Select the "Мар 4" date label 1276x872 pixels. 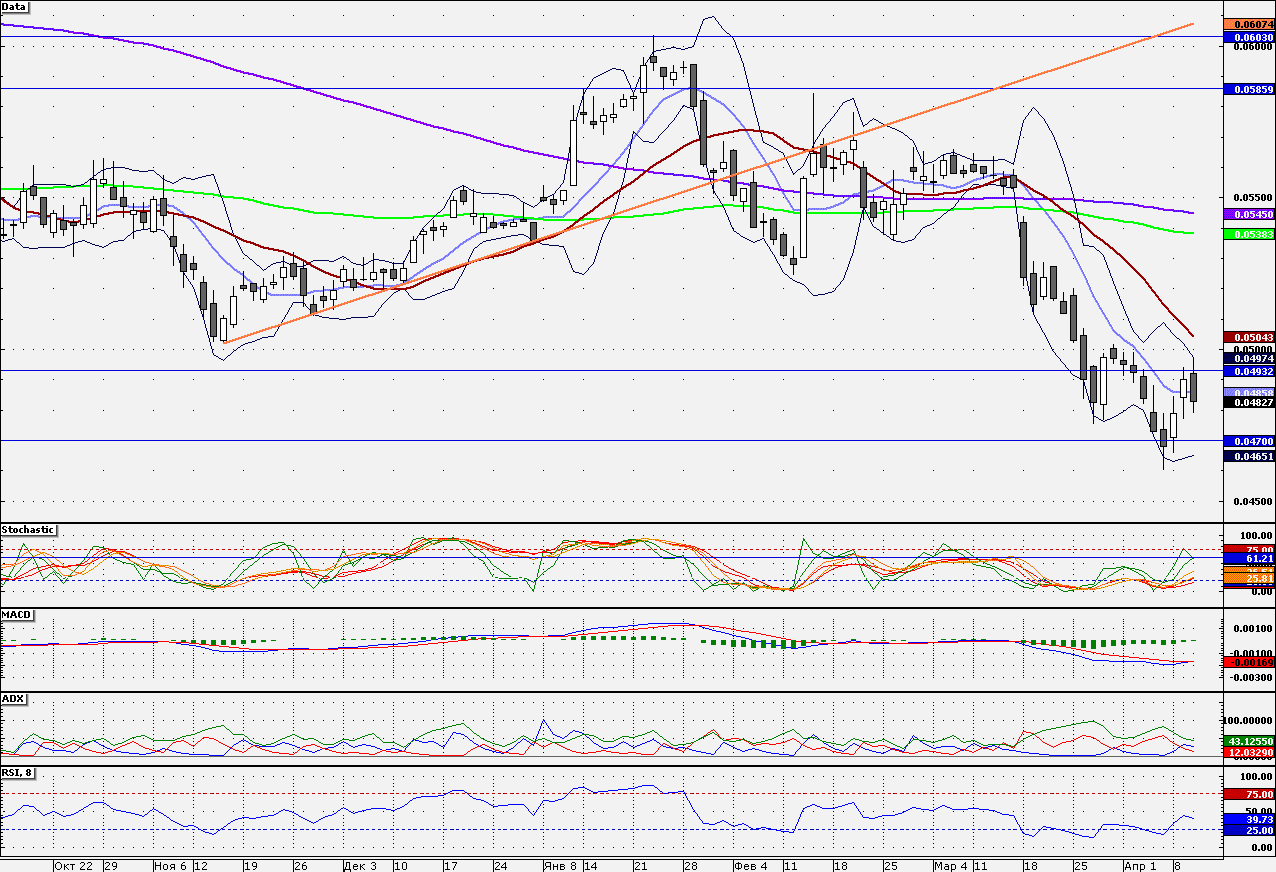[x=950, y=866]
